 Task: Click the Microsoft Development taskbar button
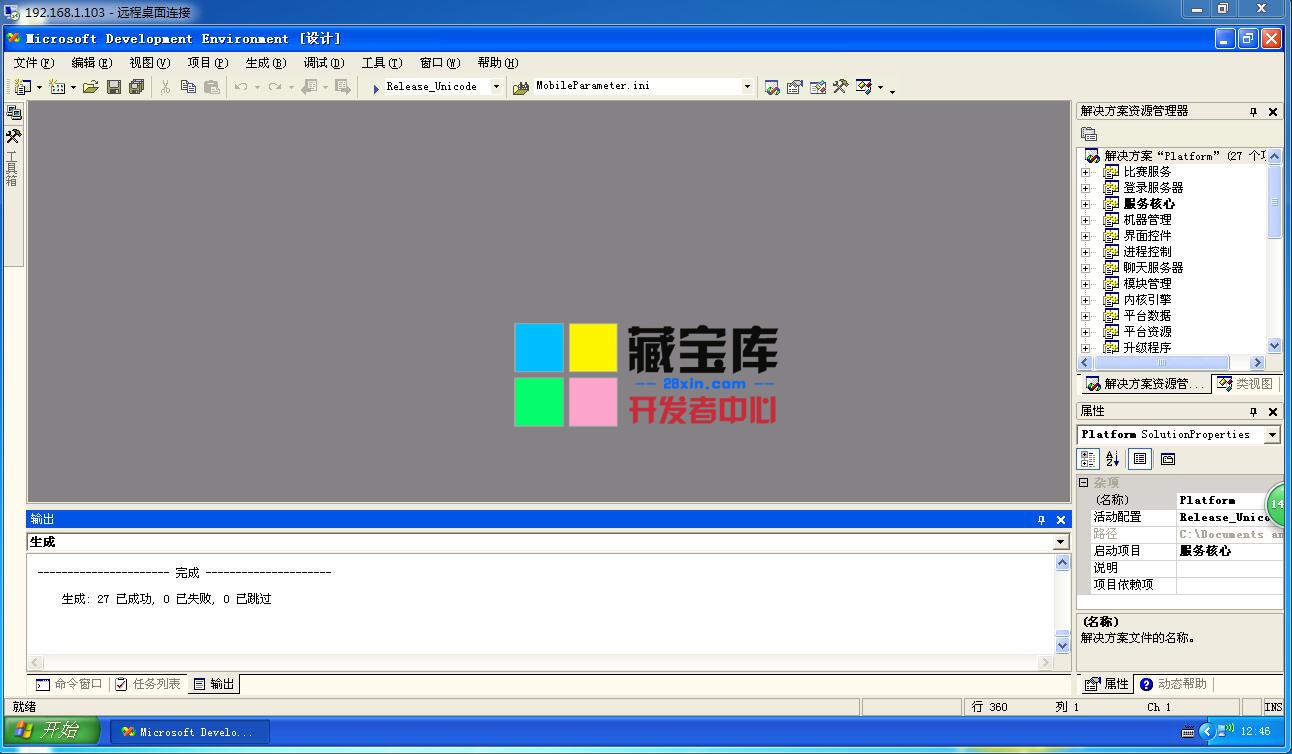[189, 732]
